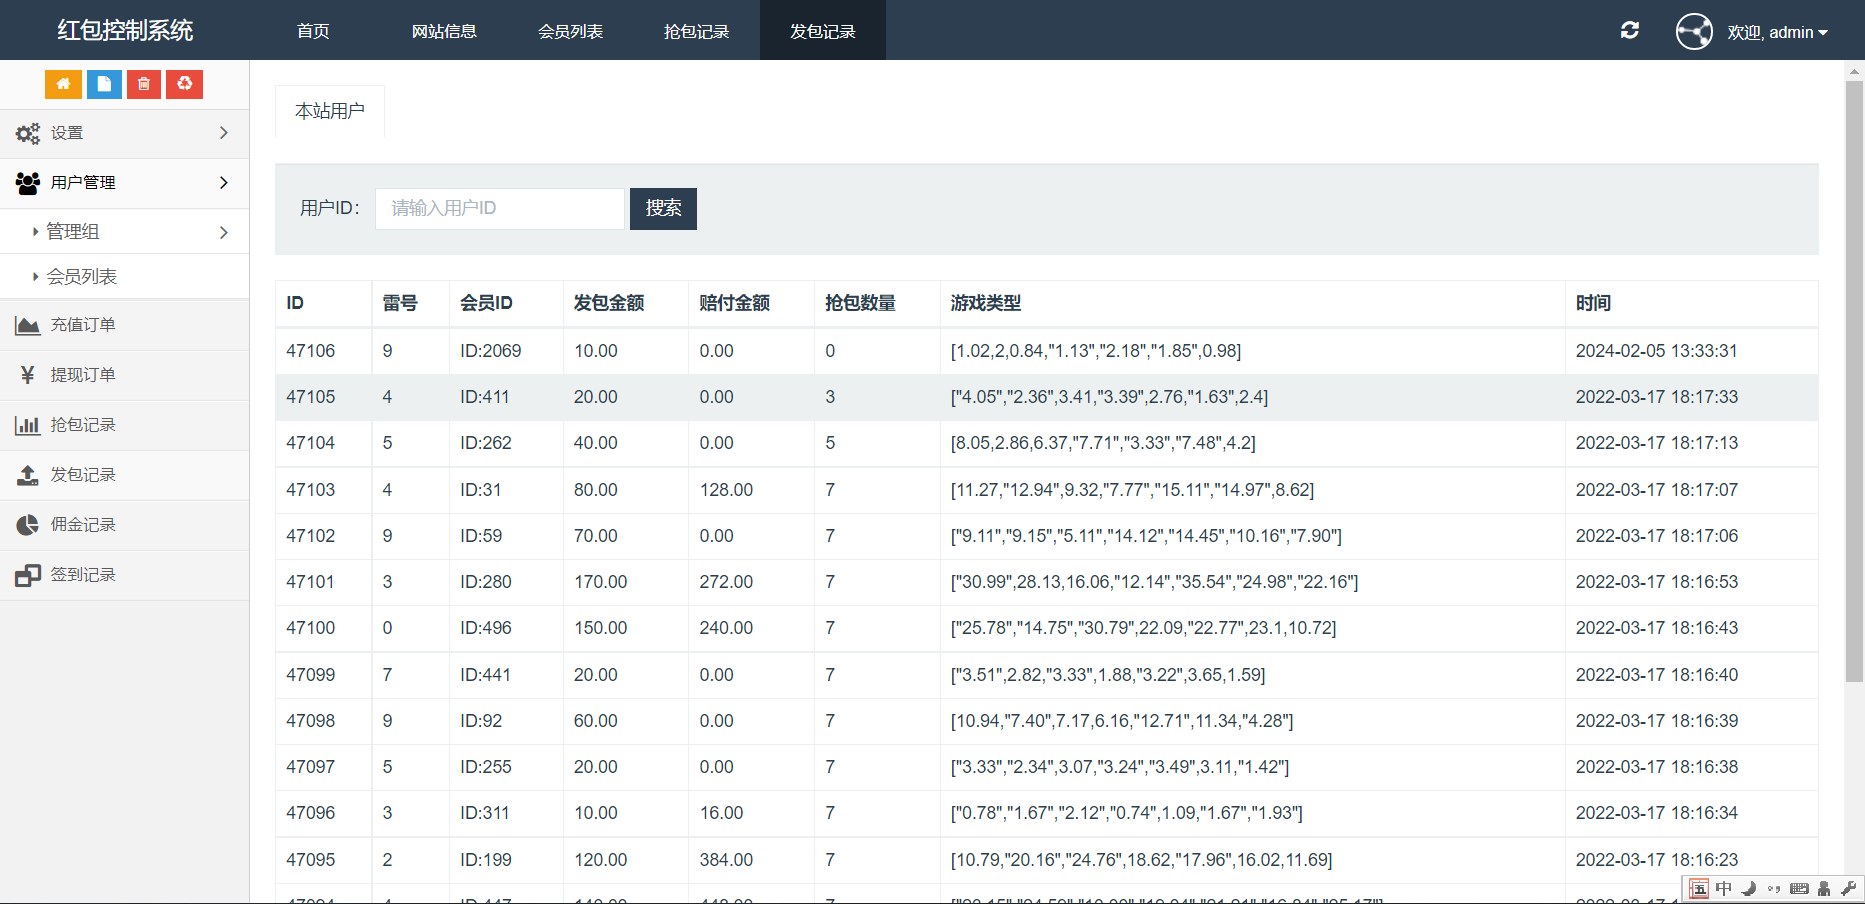Click the 128.00 payout amount cell
This screenshot has height=904, width=1865.
726,490
